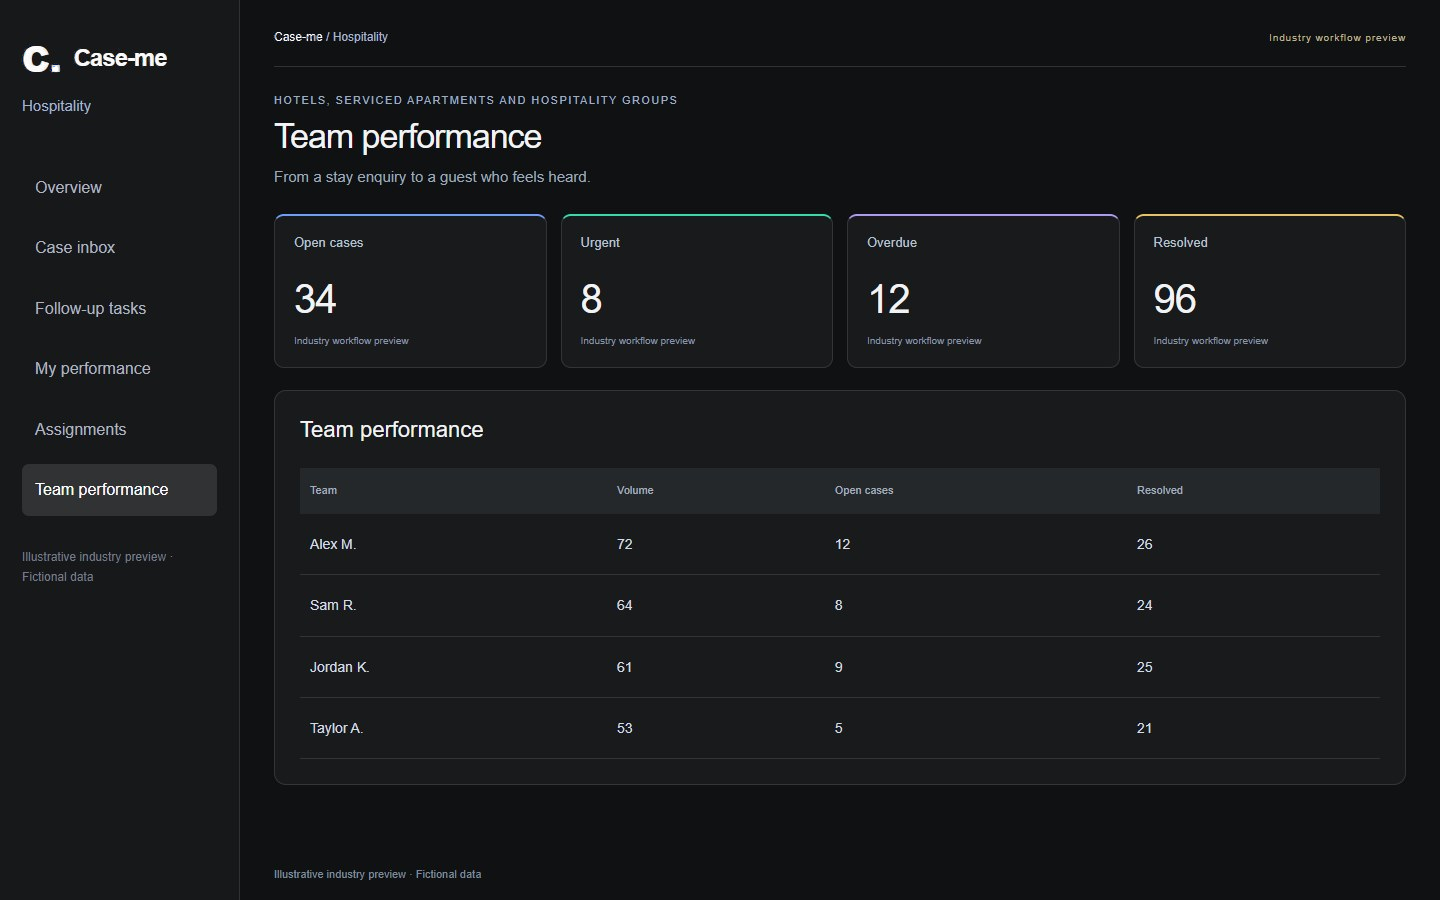This screenshot has width=1440, height=900.
Task: Select the Alex M. row name
Action: pyautogui.click(x=333, y=544)
